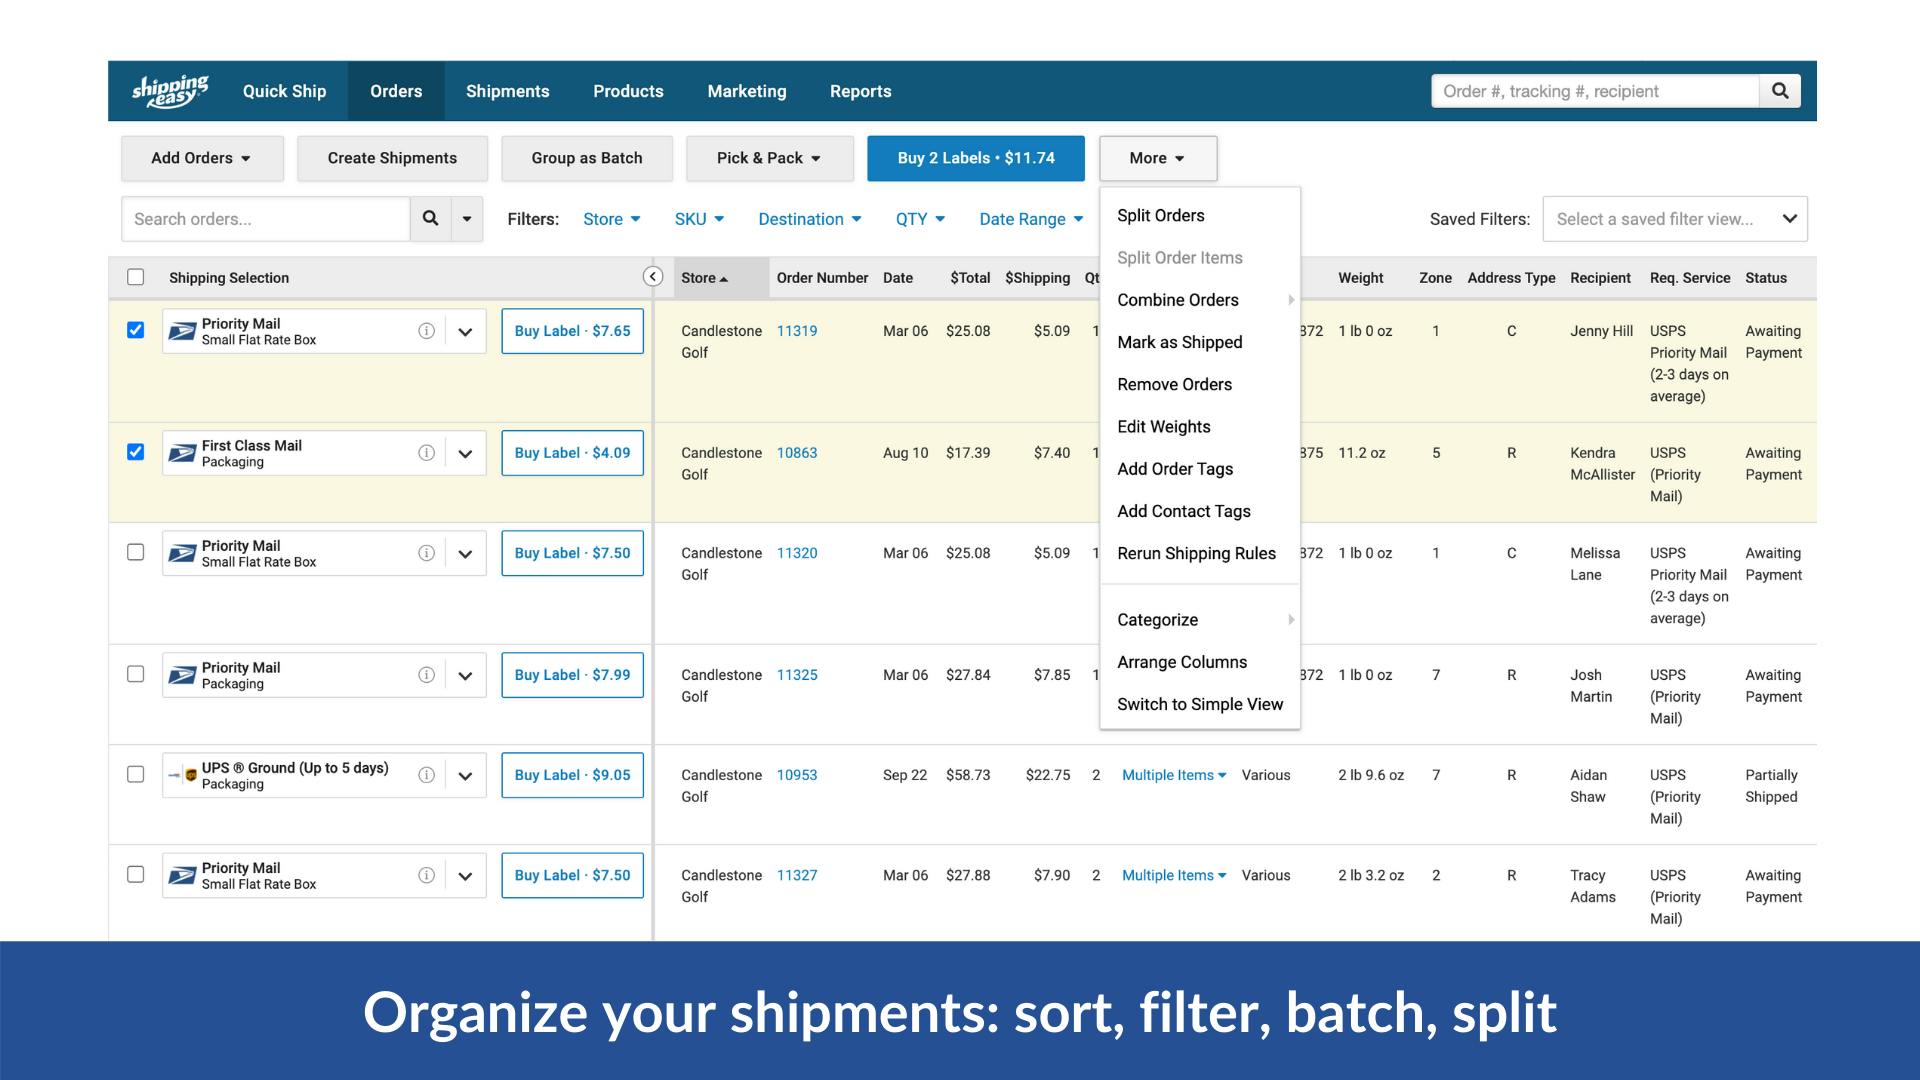Open the info icon beside Priority Mail Small Flat Rate Box
Image resolution: width=1920 pixels, height=1080 pixels.
(427, 330)
